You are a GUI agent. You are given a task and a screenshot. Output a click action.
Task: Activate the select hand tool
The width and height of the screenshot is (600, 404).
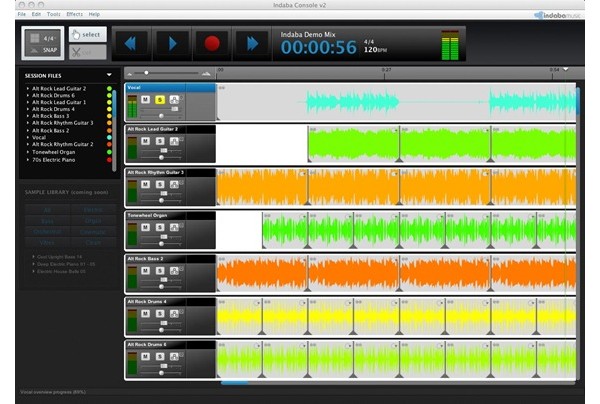click(x=88, y=34)
